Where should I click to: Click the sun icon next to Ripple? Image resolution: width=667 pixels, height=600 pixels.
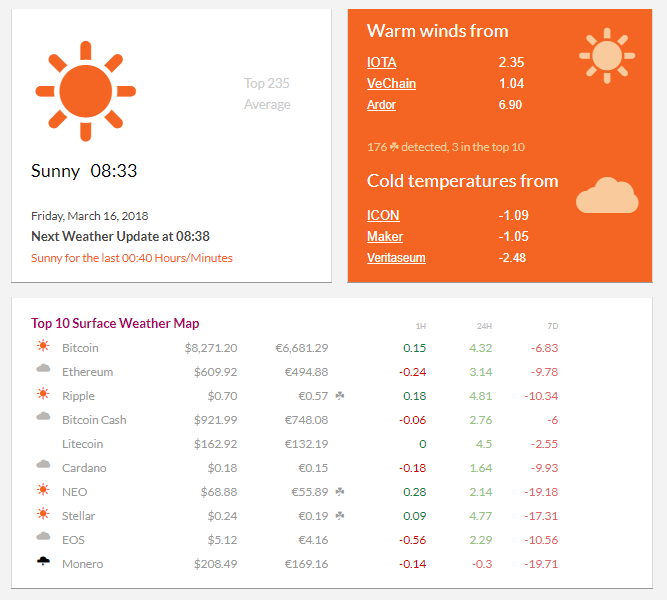pos(43,394)
